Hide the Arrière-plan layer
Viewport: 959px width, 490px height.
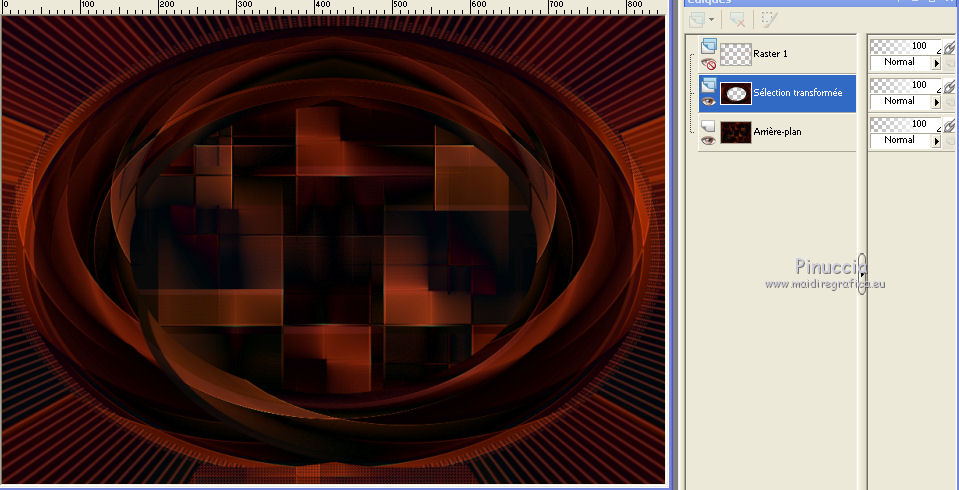[708, 140]
